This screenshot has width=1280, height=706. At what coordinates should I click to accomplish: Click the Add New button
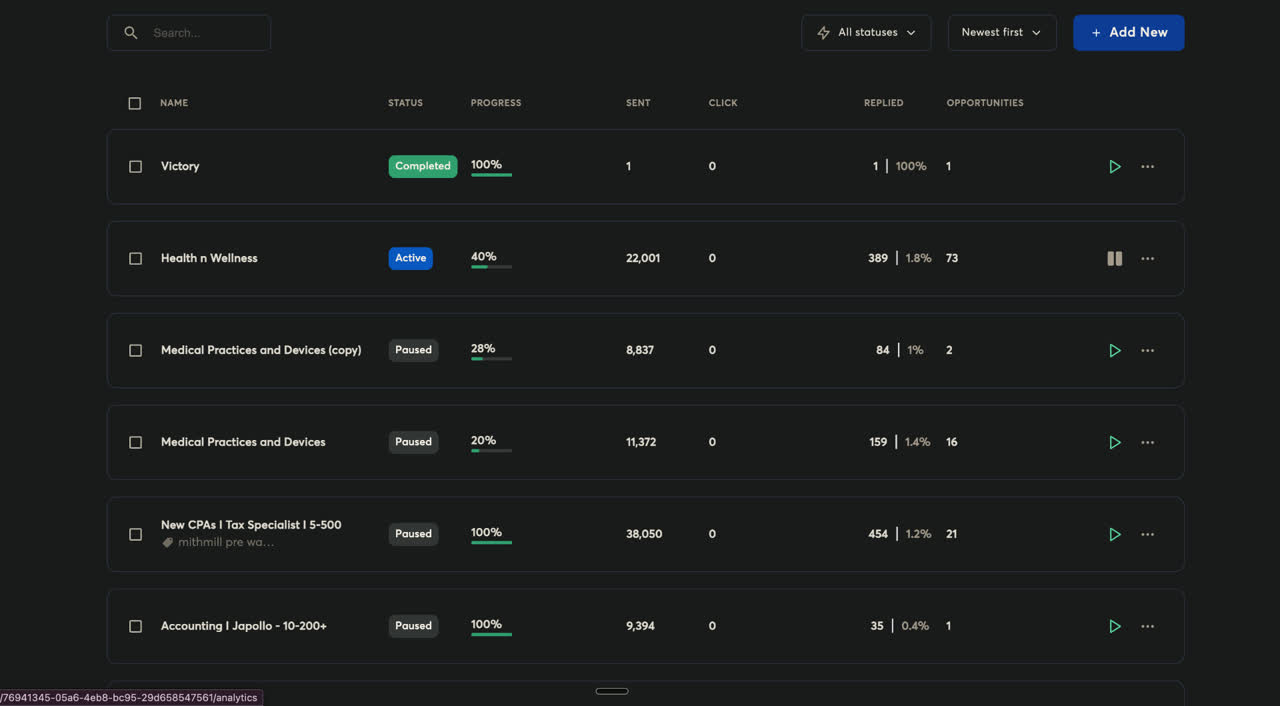pos(1128,32)
